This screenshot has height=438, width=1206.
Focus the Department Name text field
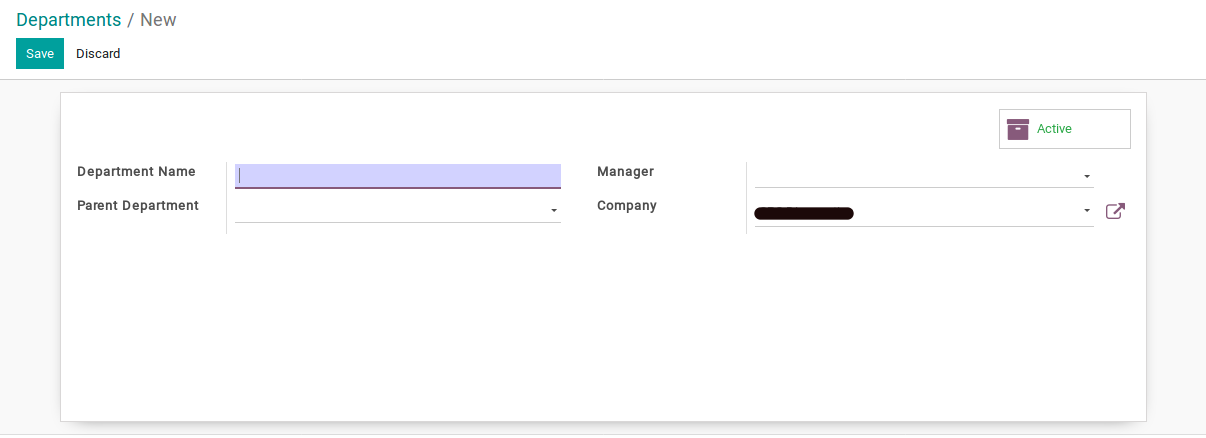point(398,176)
